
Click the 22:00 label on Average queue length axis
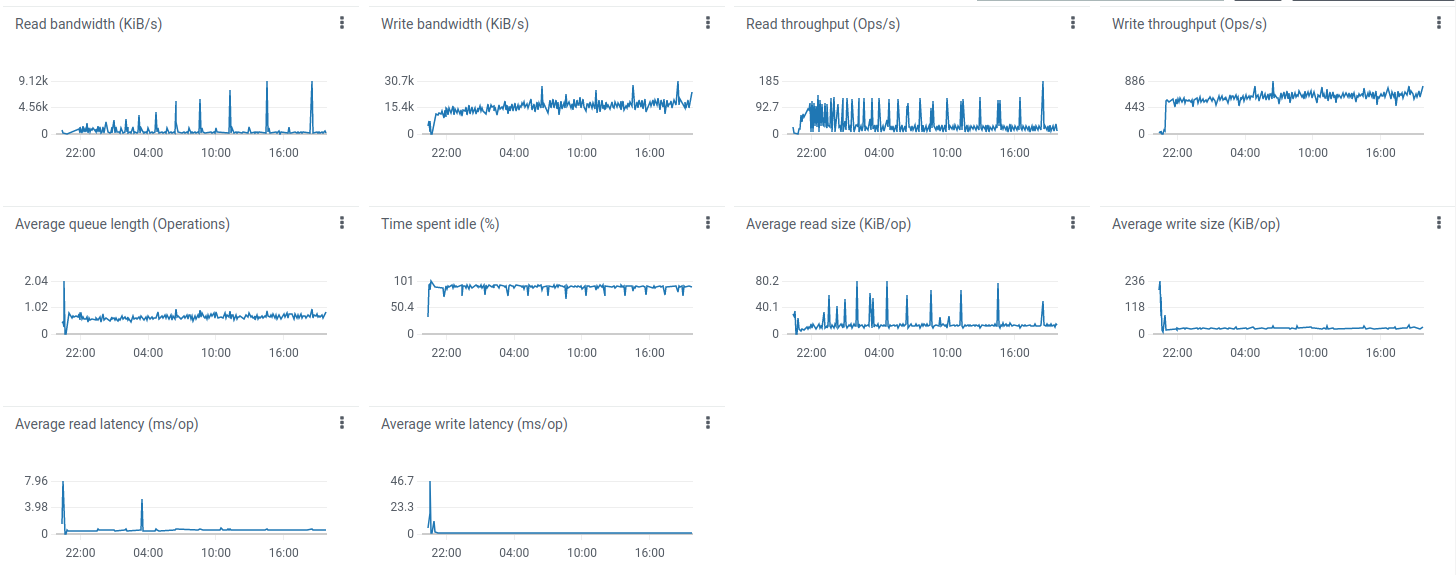click(80, 353)
